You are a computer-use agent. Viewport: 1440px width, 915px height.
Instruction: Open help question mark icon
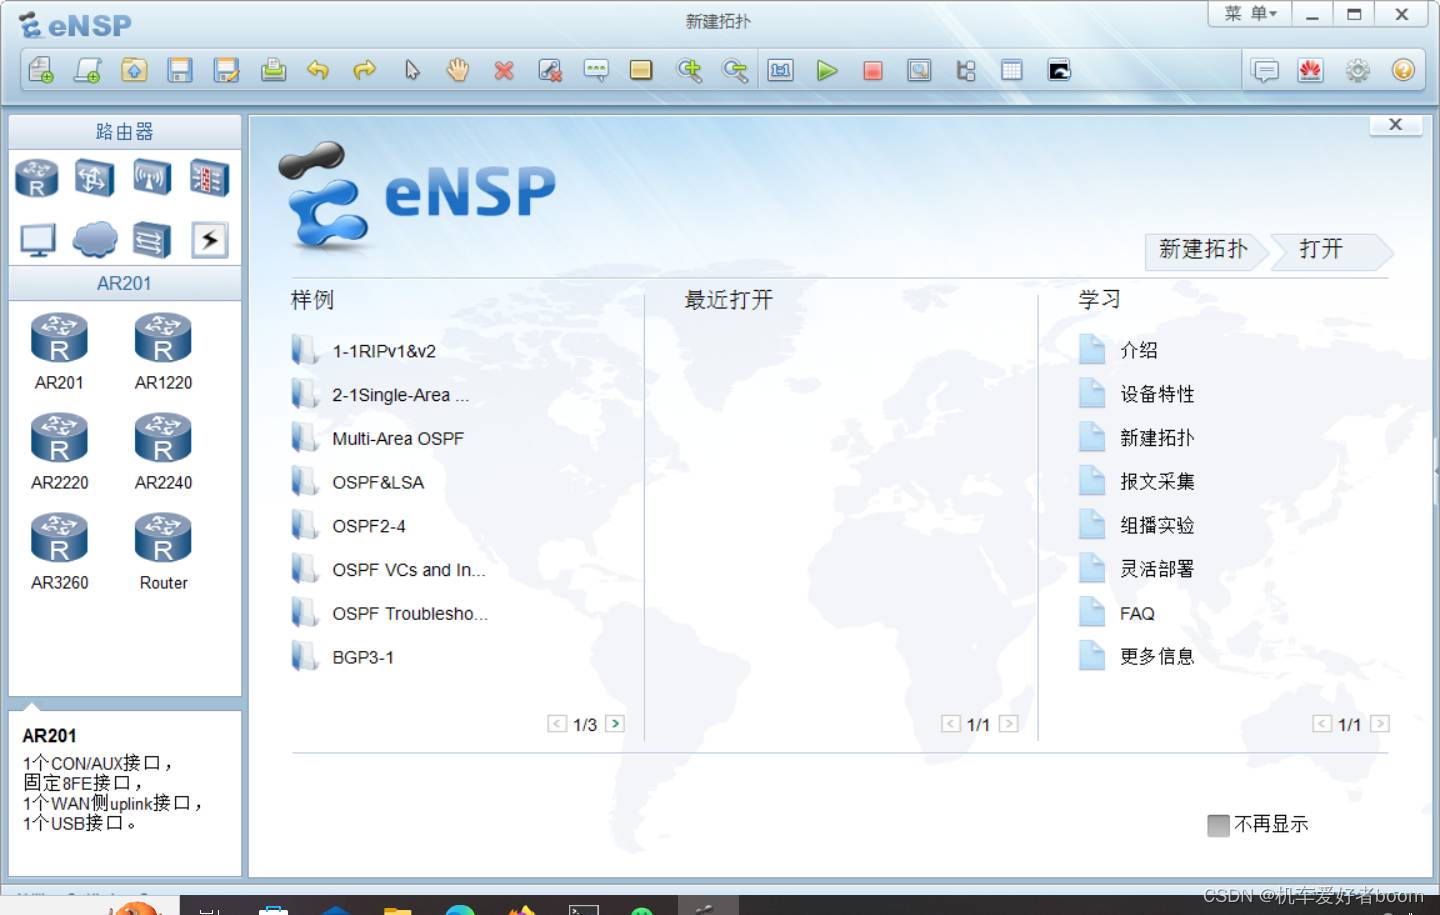[1403, 70]
